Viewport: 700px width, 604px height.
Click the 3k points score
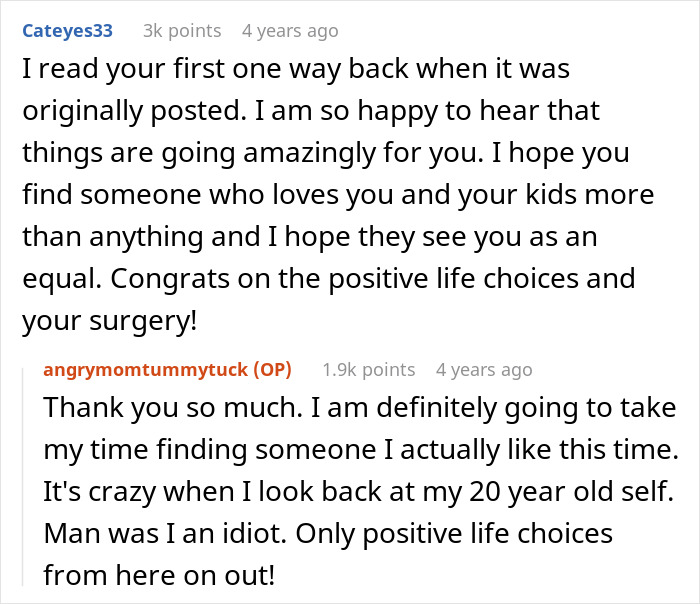pos(181,31)
